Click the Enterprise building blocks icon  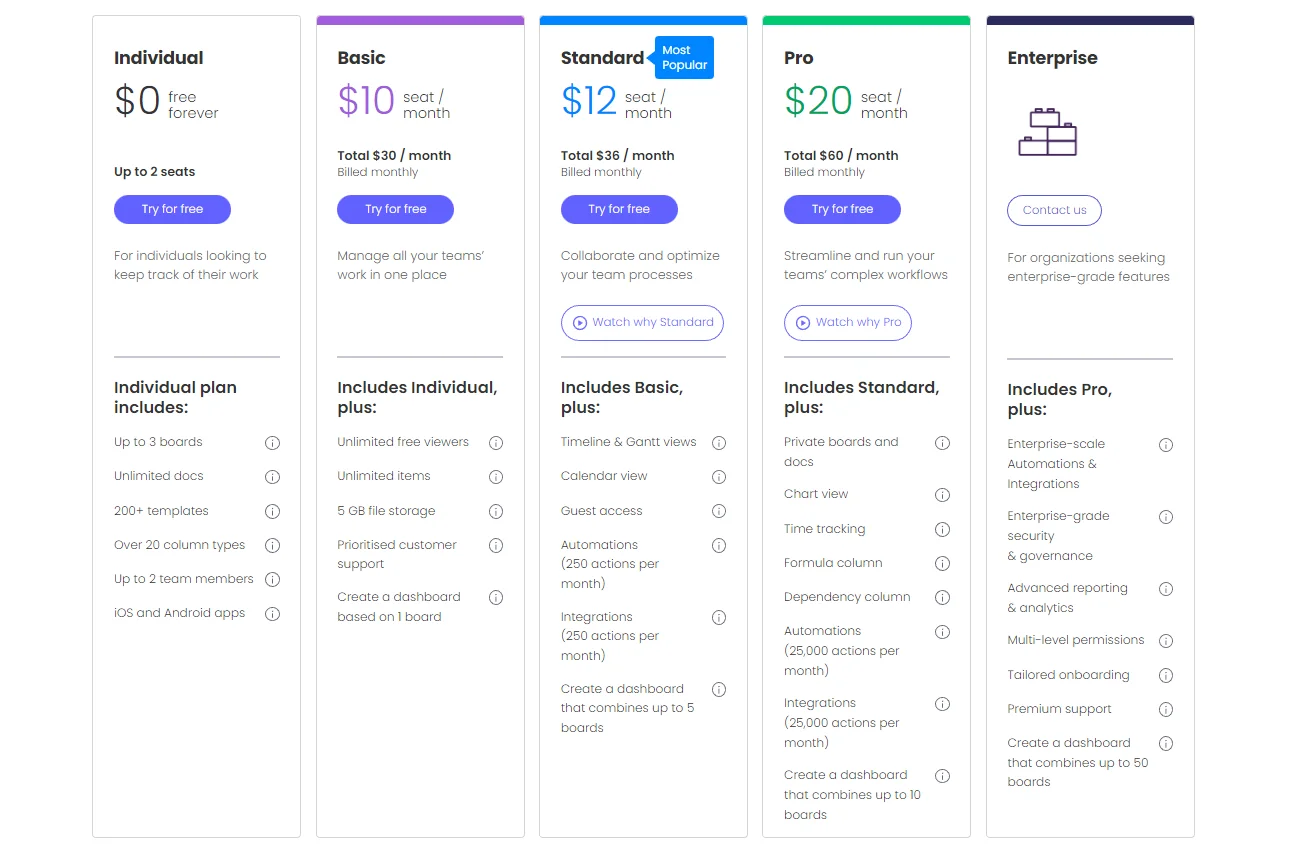click(x=1047, y=132)
